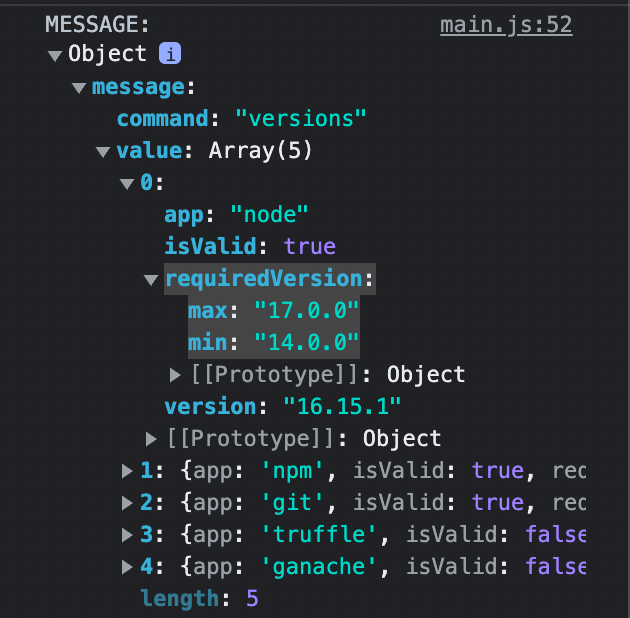Collapse array index 0 entry
Image resolution: width=630 pixels, height=618 pixels.
tap(127, 184)
